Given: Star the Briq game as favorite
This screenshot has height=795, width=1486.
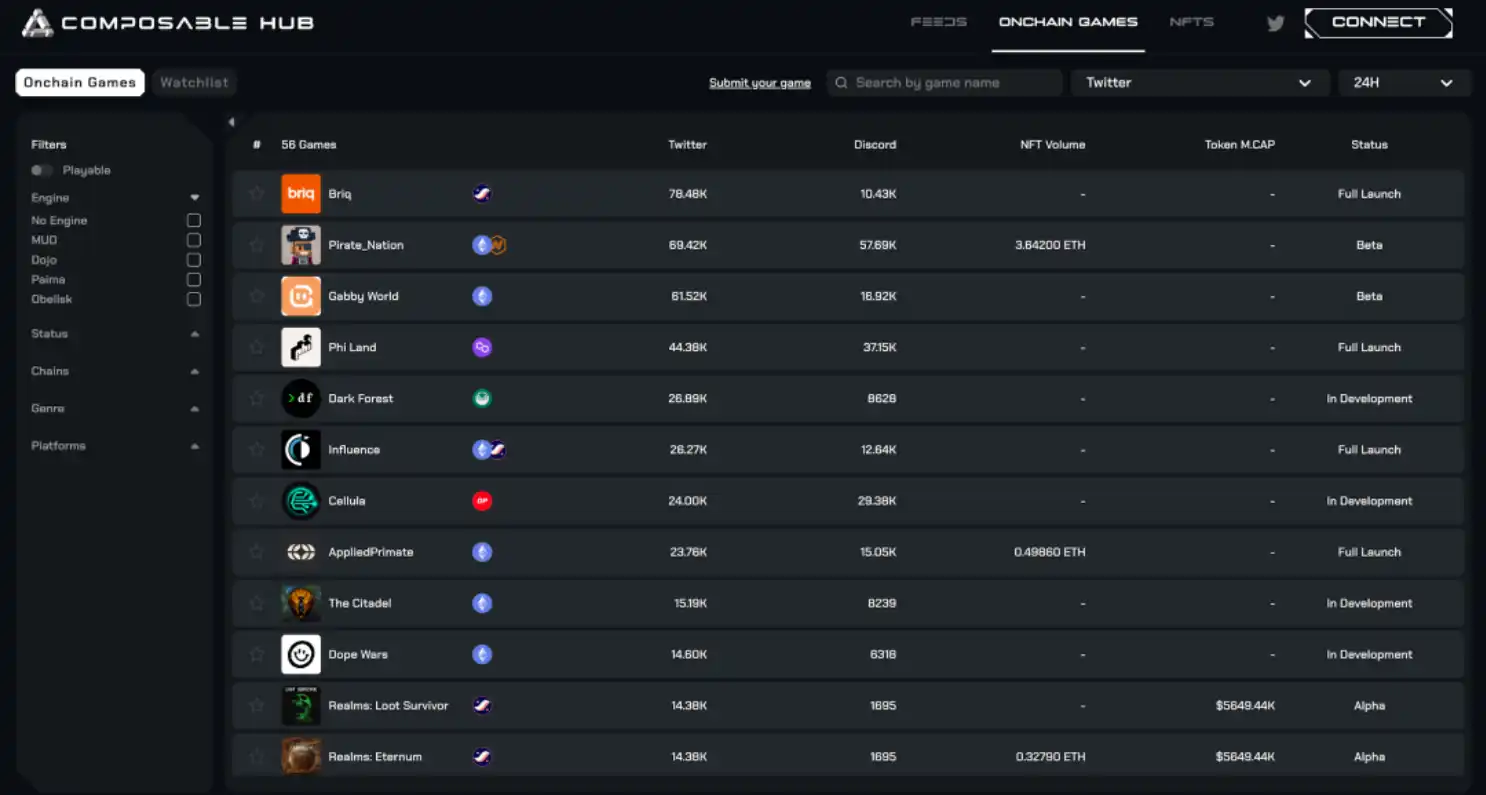Looking at the screenshot, I should point(257,193).
